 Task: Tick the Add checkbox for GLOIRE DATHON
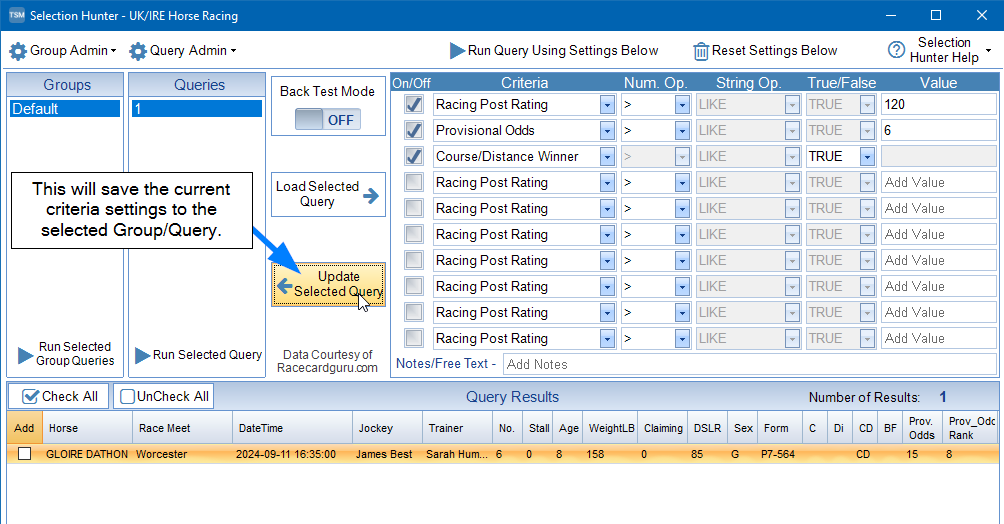24,454
